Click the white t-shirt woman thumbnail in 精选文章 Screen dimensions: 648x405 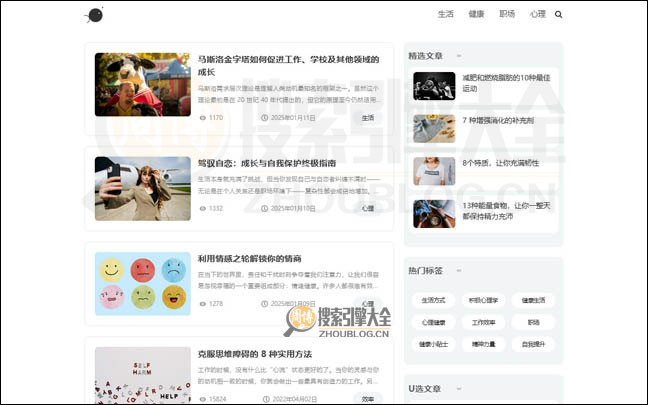click(x=434, y=171)
